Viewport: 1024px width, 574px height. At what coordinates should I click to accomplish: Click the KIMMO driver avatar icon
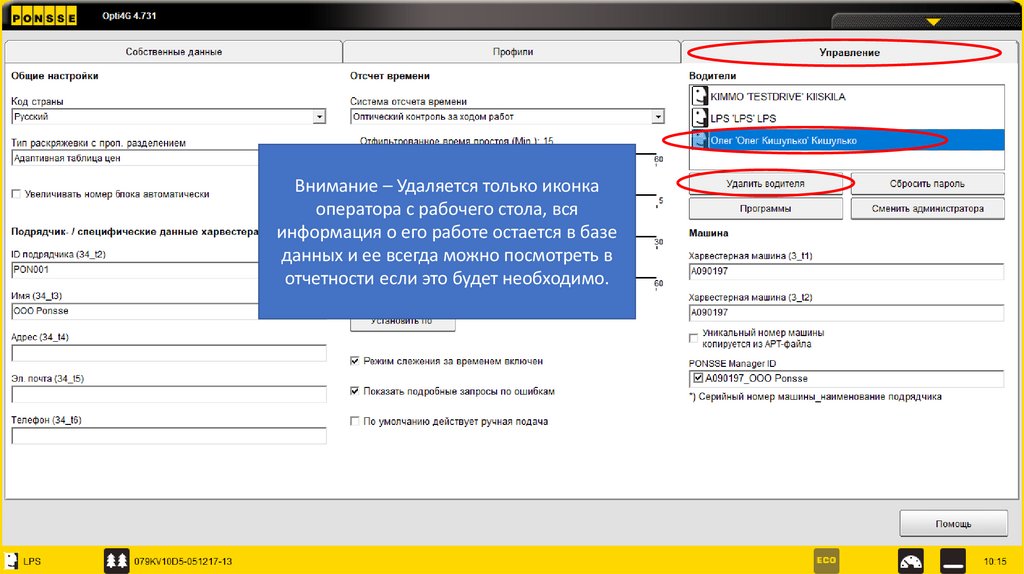[700, 97]
